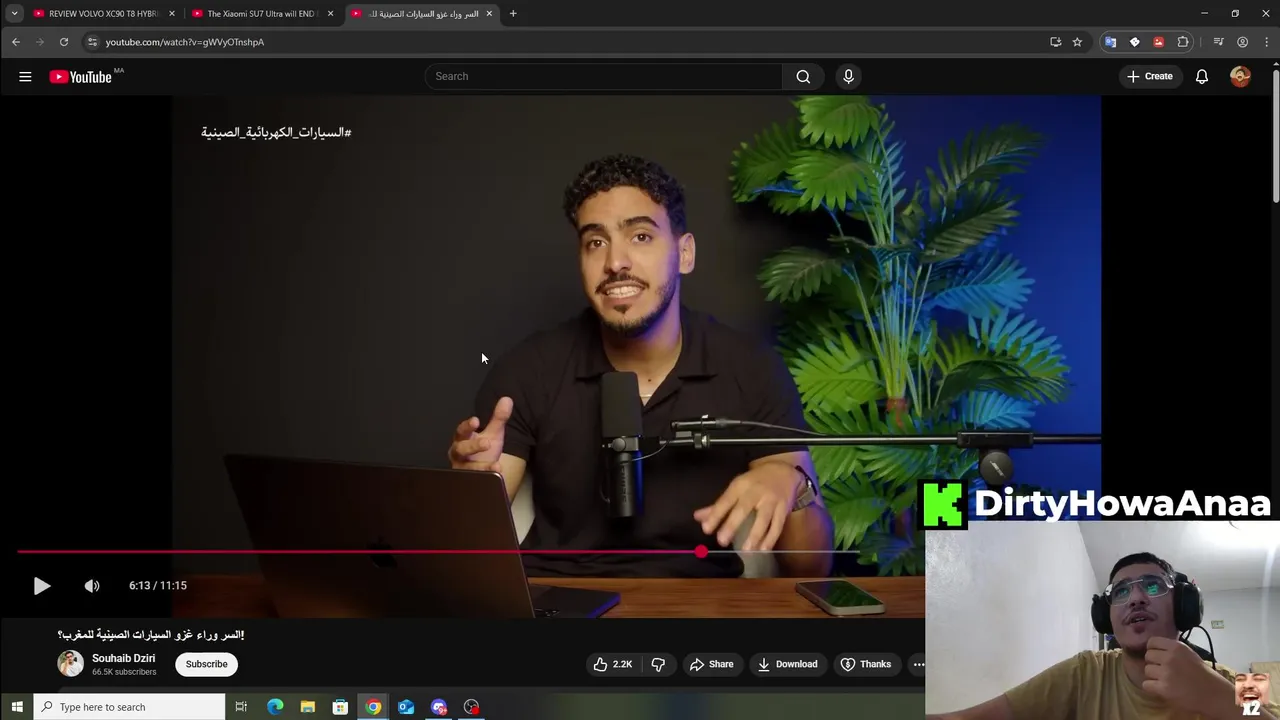View site information icon in address bar

pyautogui.click(x=92, y=42)
